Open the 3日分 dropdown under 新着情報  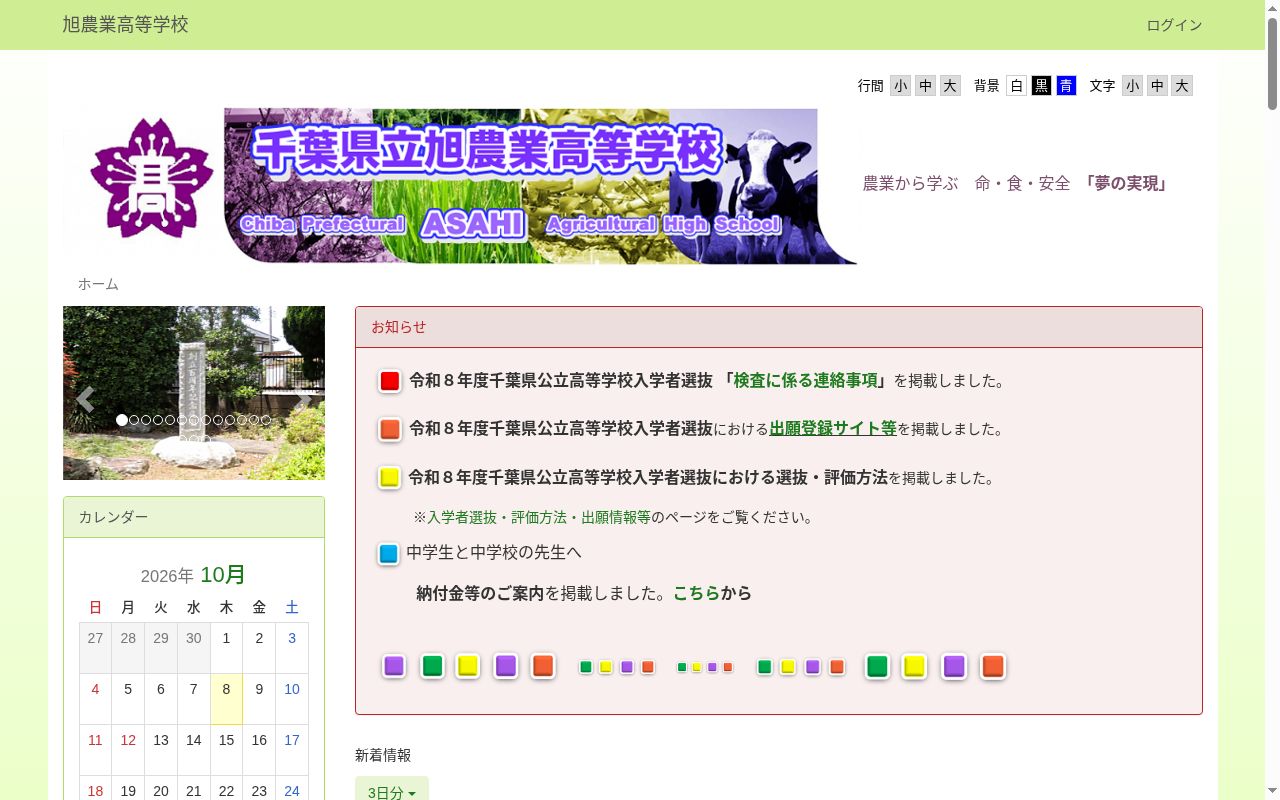pyautogui.click(x=392, y=792)
